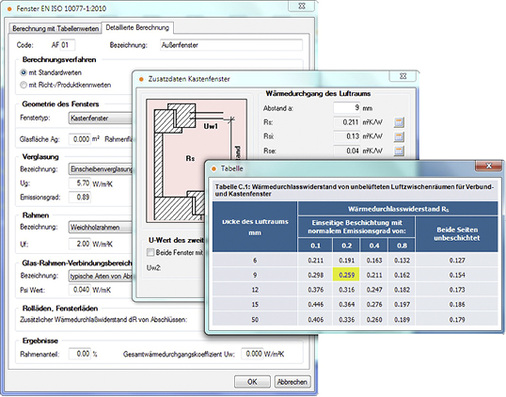Click the Abbrechen button
This screenshot has height=397, width=506.
[x=292, y=382]
